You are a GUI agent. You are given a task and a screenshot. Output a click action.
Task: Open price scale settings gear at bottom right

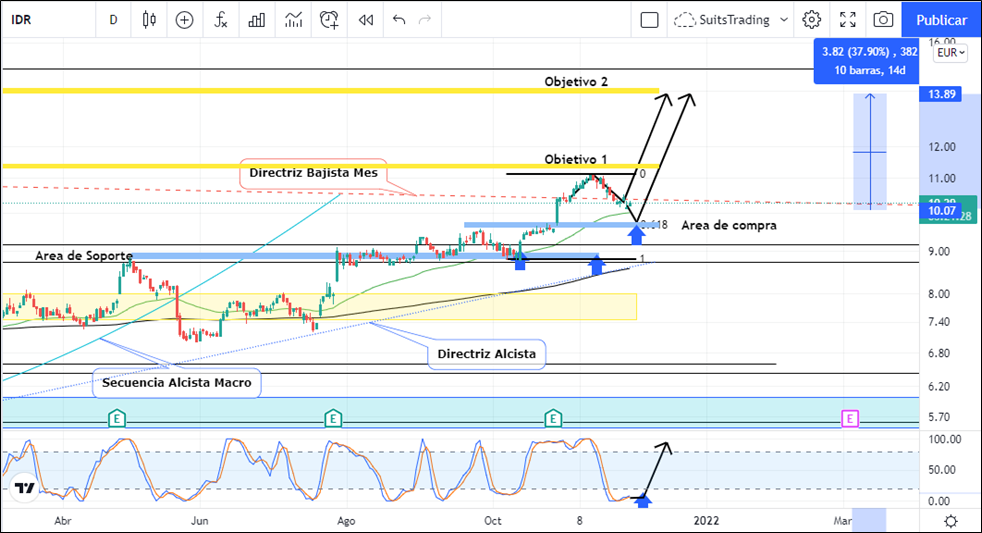pos(950,521)
